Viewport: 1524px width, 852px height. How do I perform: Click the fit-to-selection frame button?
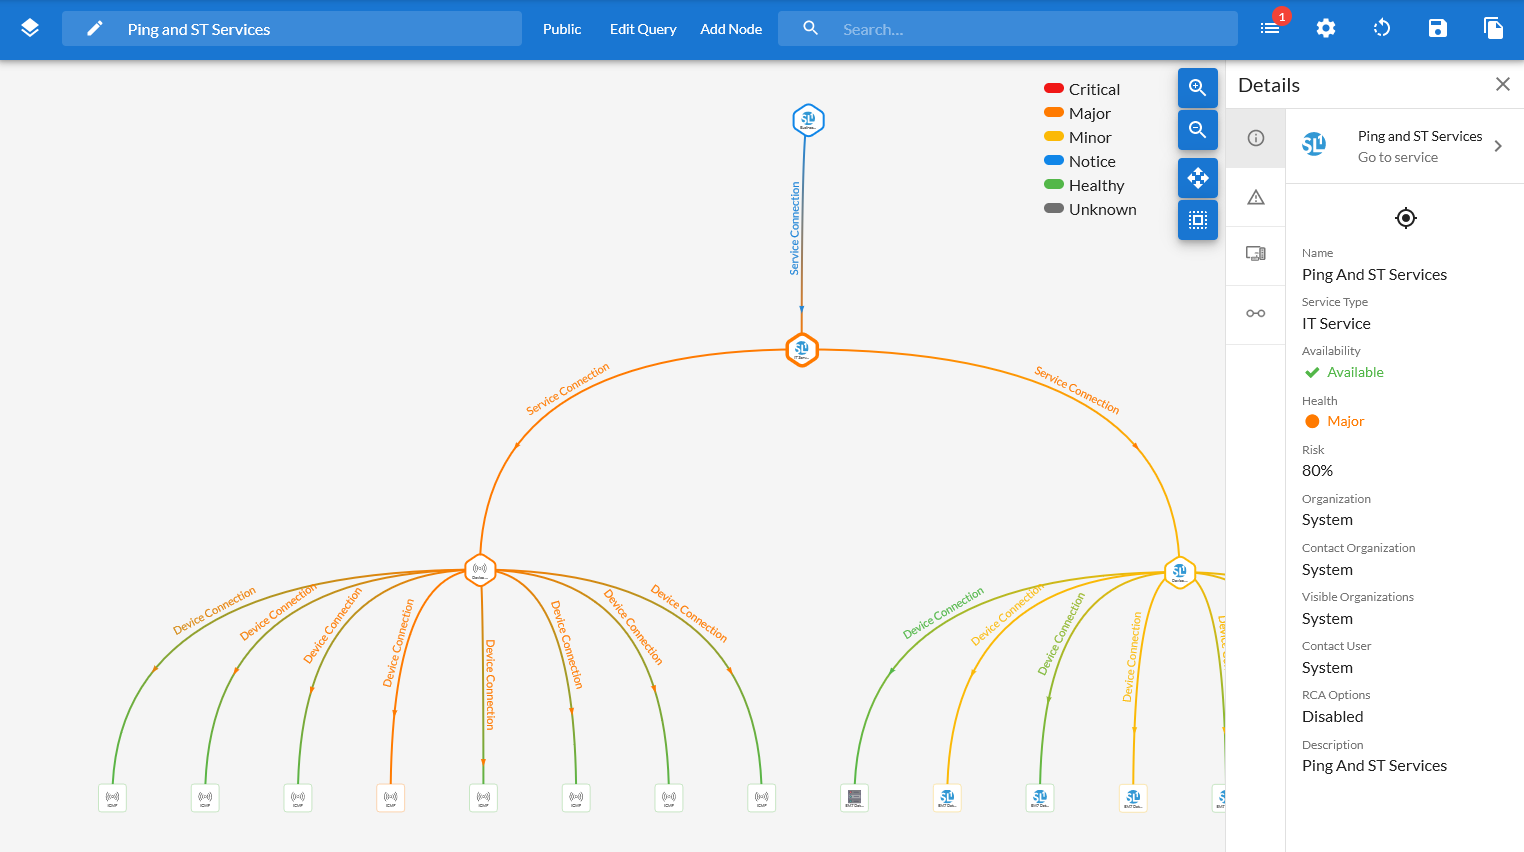1197,220
